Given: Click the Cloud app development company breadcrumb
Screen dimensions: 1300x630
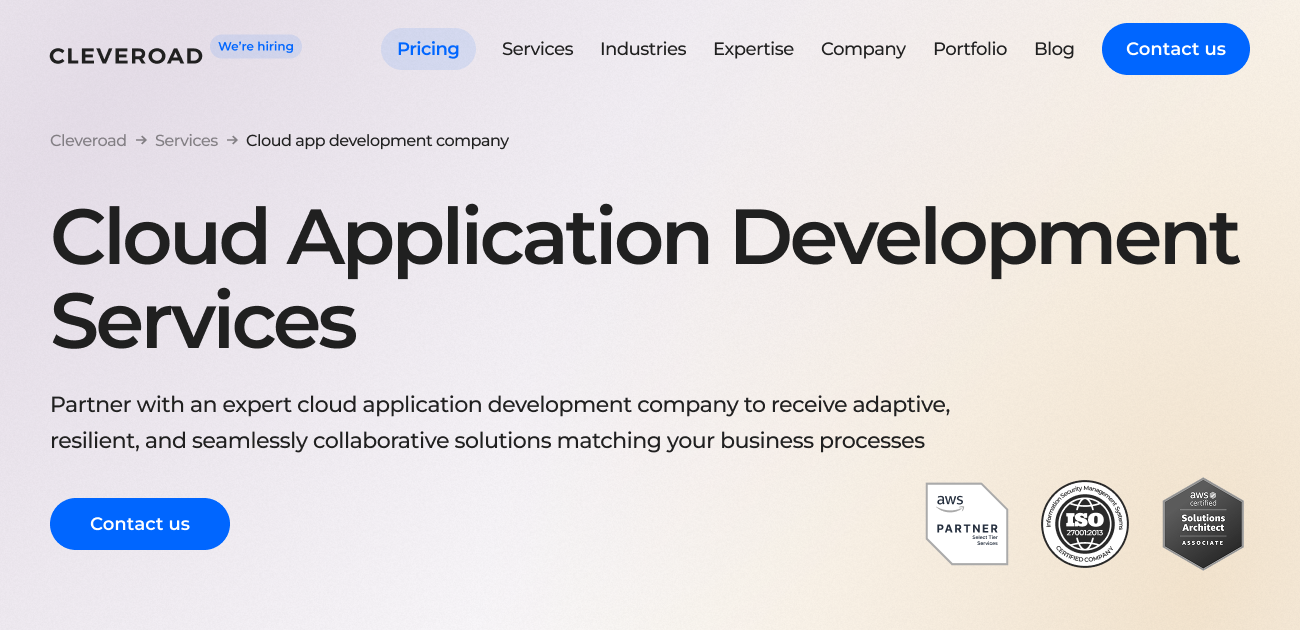Looking at the screenshot, I should click(377, 141).
